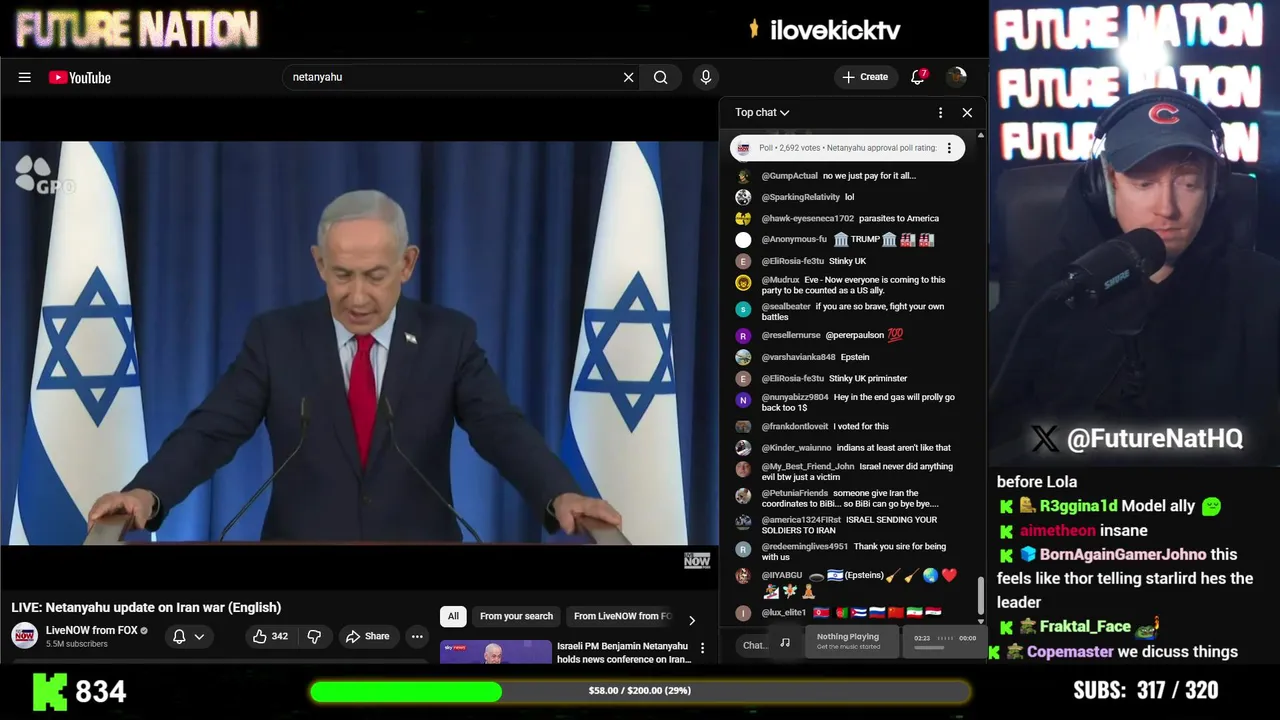Image resolution: width=1280 pixels, height=720 pixels.
Task: Open options for Israeli PM news conference video
Action: [702, 648]
